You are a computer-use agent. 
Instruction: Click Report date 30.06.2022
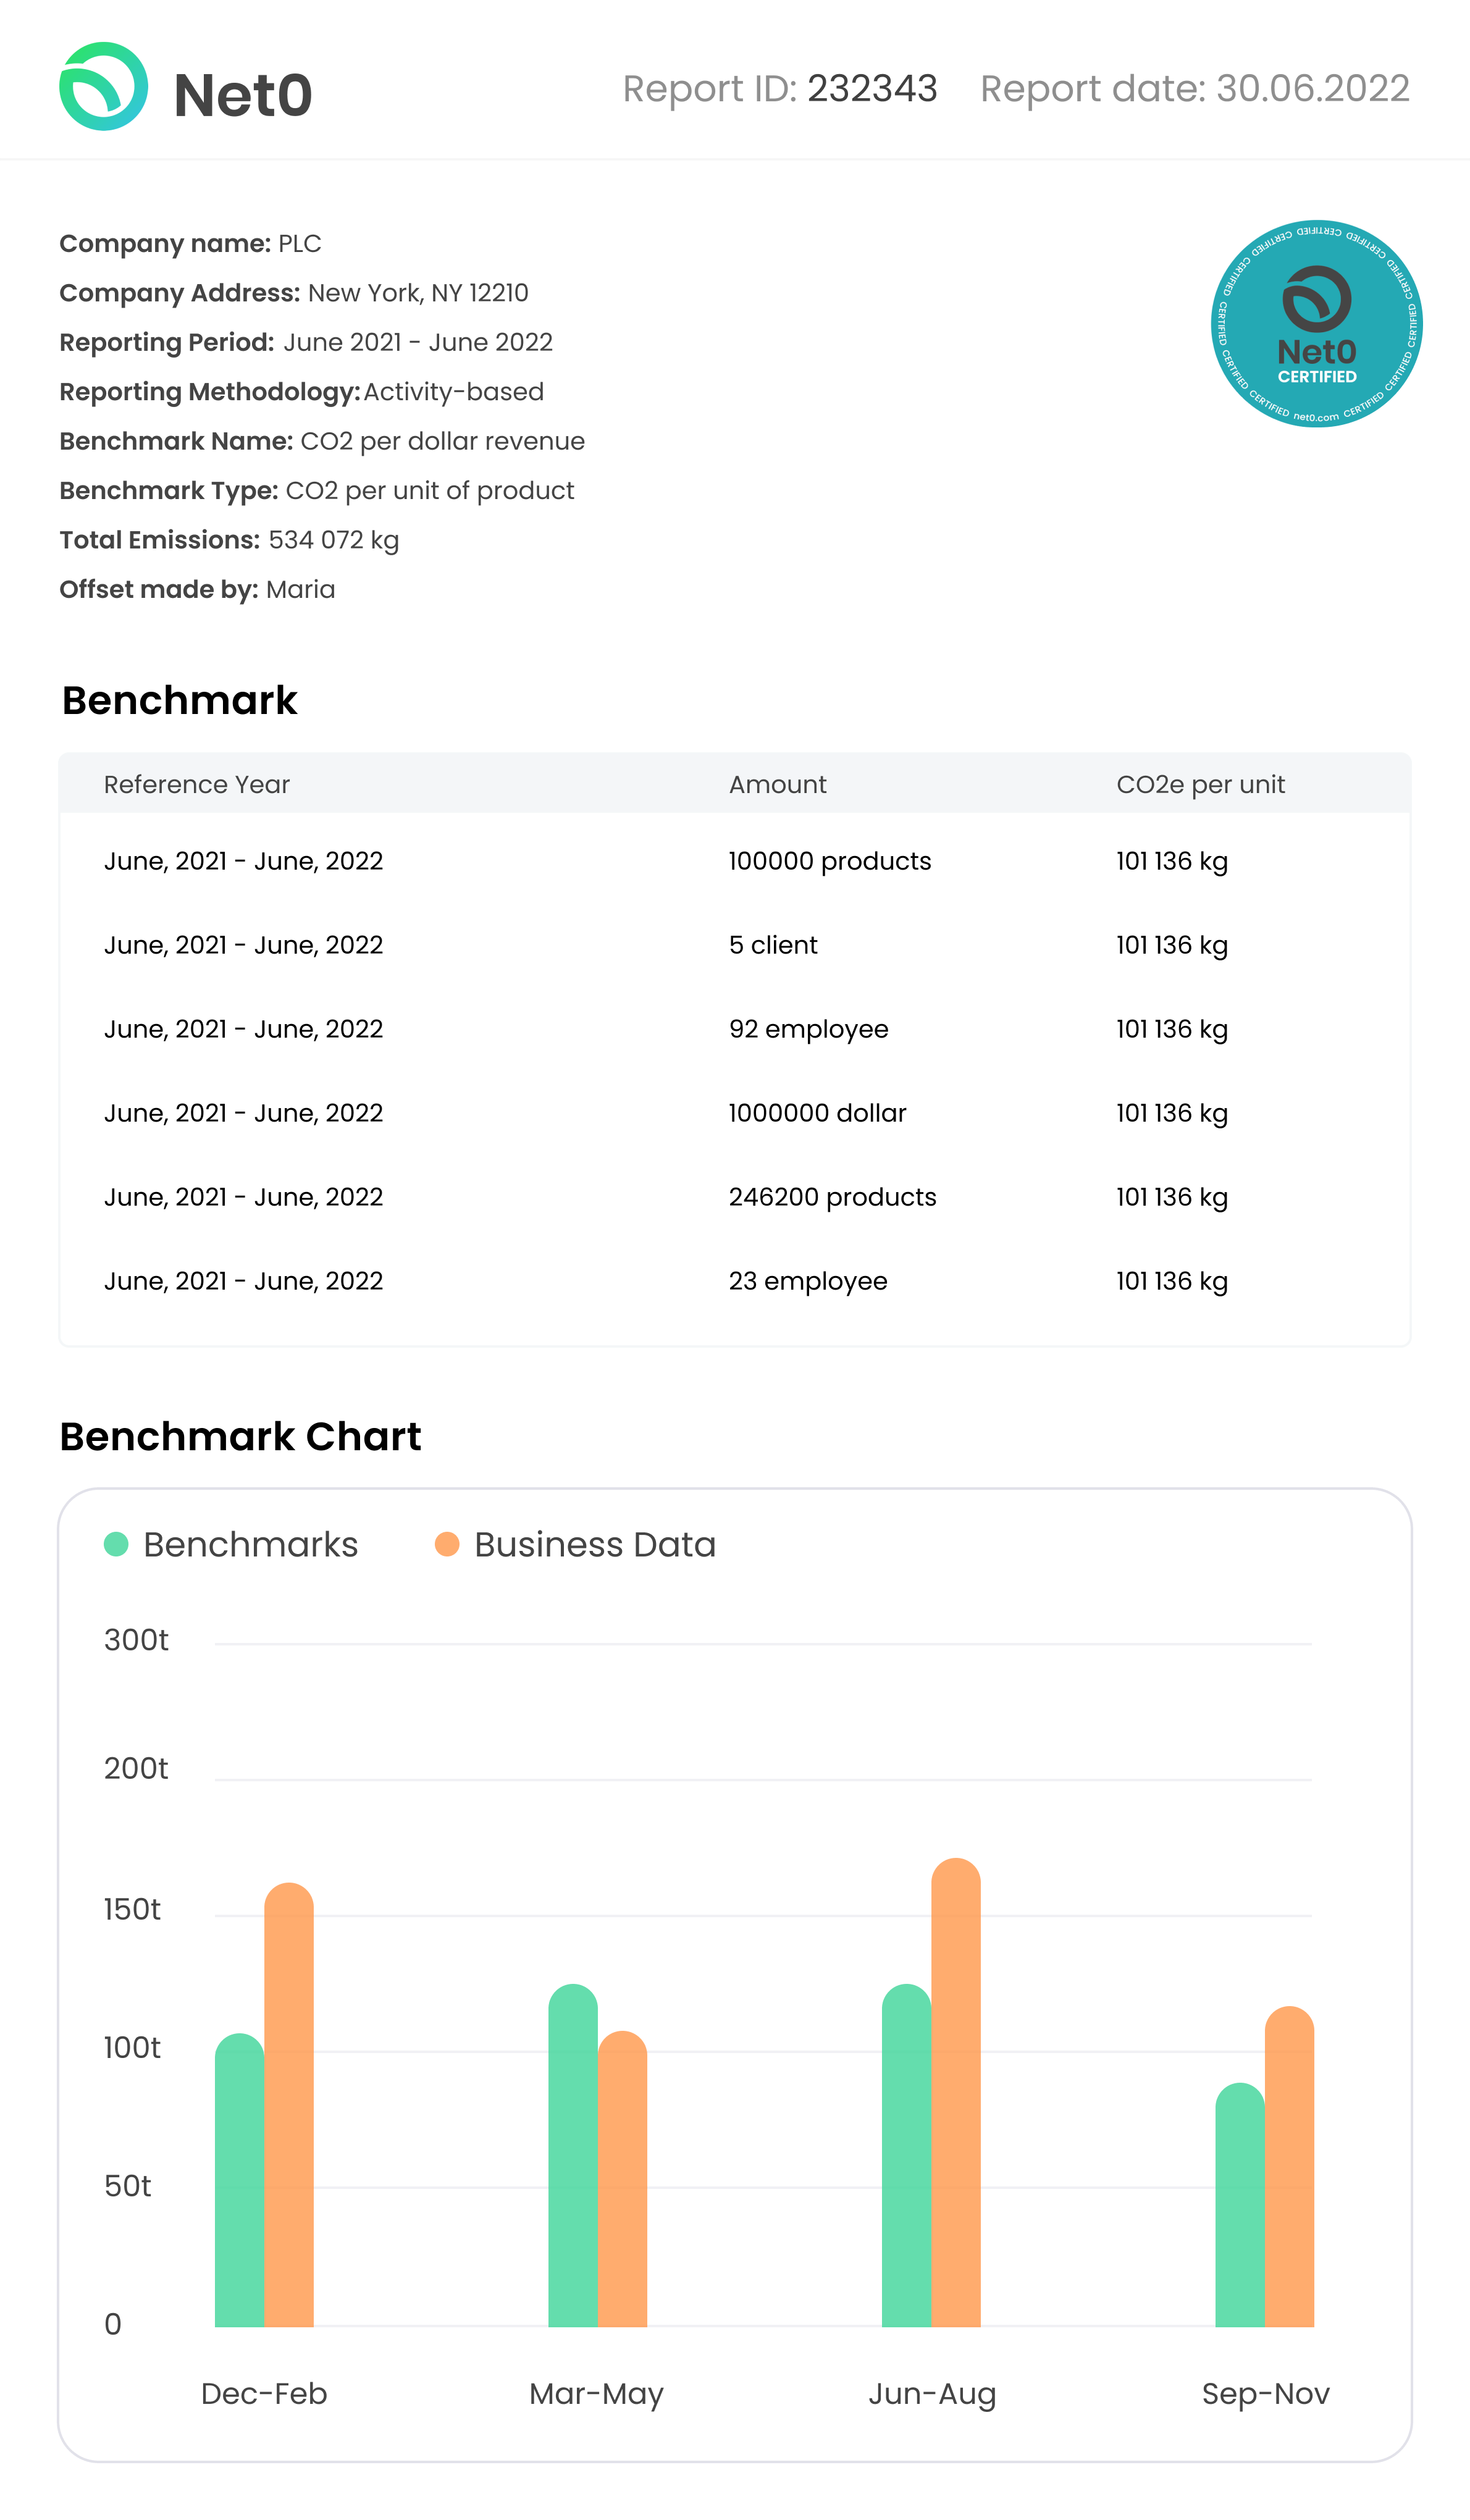(1195, 89)
